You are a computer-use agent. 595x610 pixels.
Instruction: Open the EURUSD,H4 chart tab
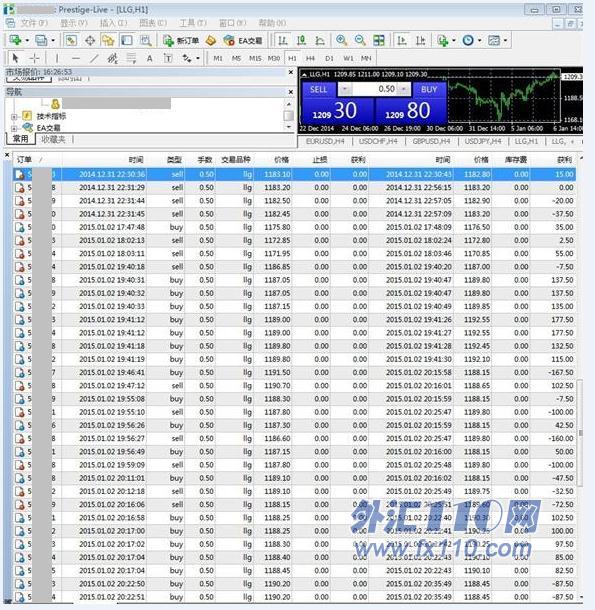[325, 141]
